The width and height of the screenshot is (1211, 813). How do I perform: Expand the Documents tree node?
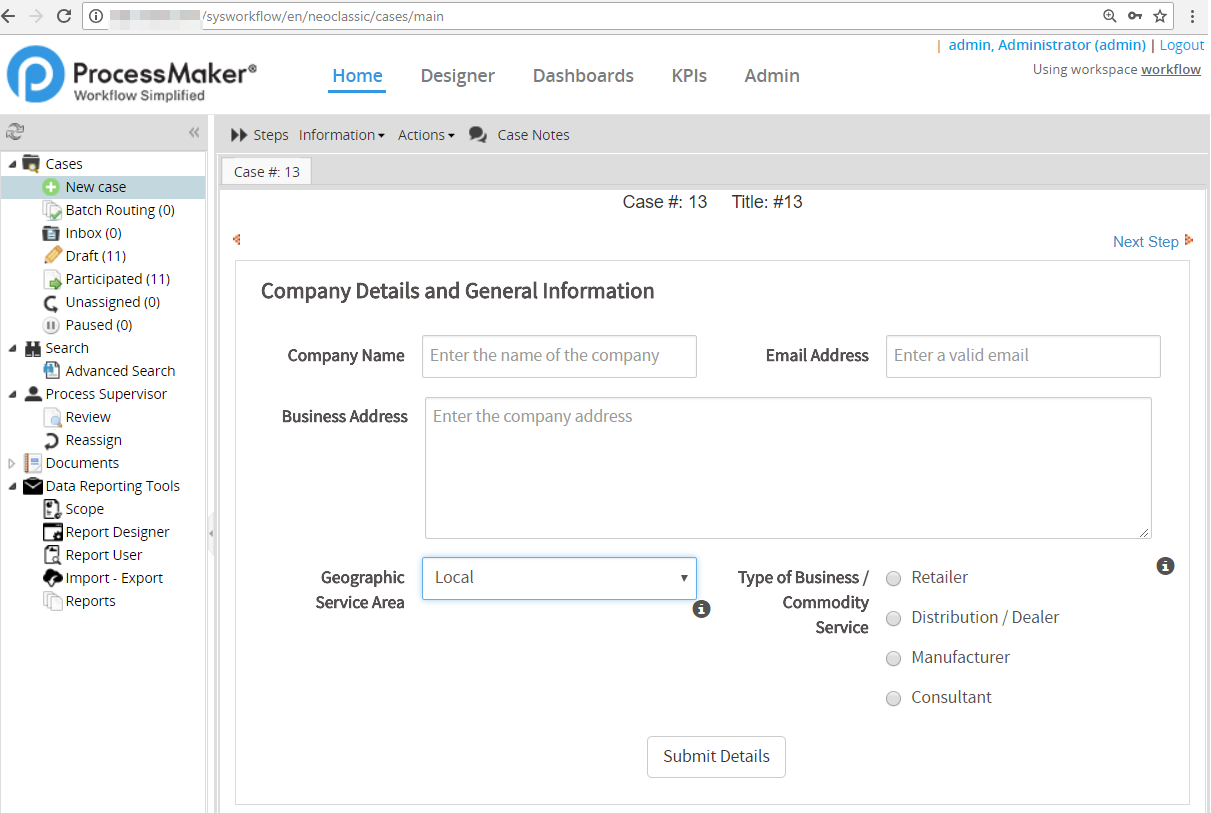12,463
